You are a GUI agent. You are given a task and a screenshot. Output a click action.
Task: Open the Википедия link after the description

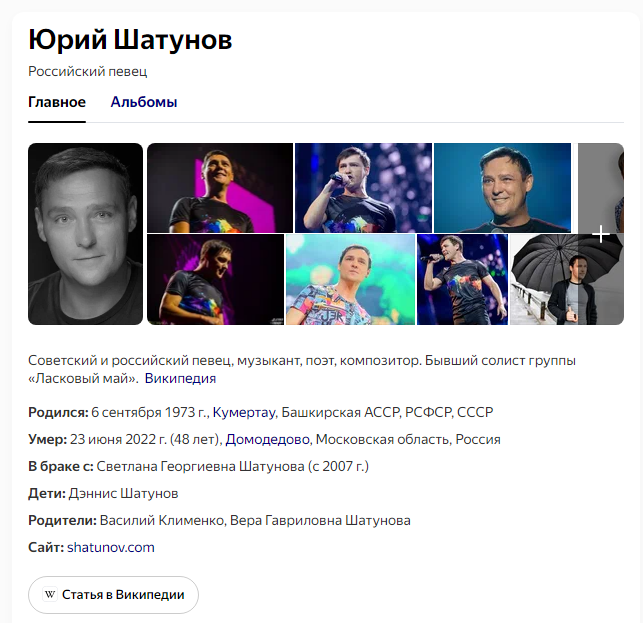tap(180, 378)
